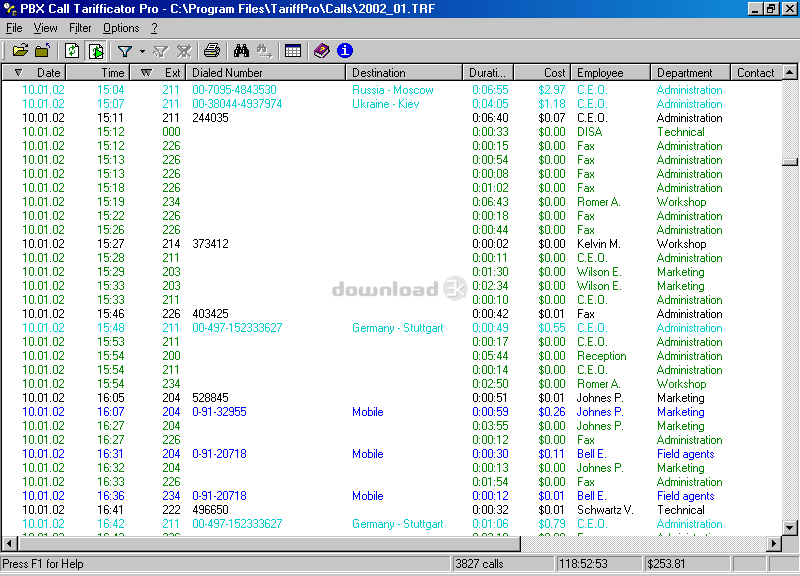Open the File menu
Image resolution: width=800 pixels, height=576 pixels.
(14, 28)
